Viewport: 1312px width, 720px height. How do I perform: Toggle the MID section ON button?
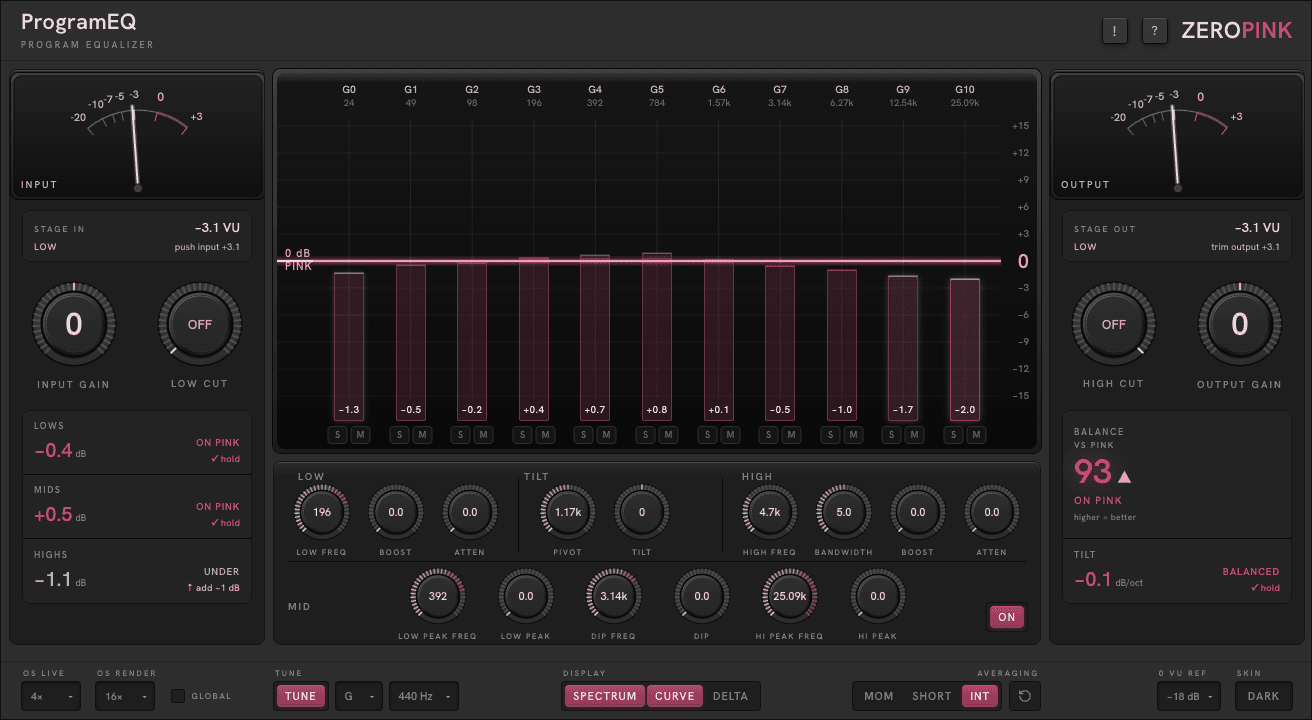point(1007,617)
